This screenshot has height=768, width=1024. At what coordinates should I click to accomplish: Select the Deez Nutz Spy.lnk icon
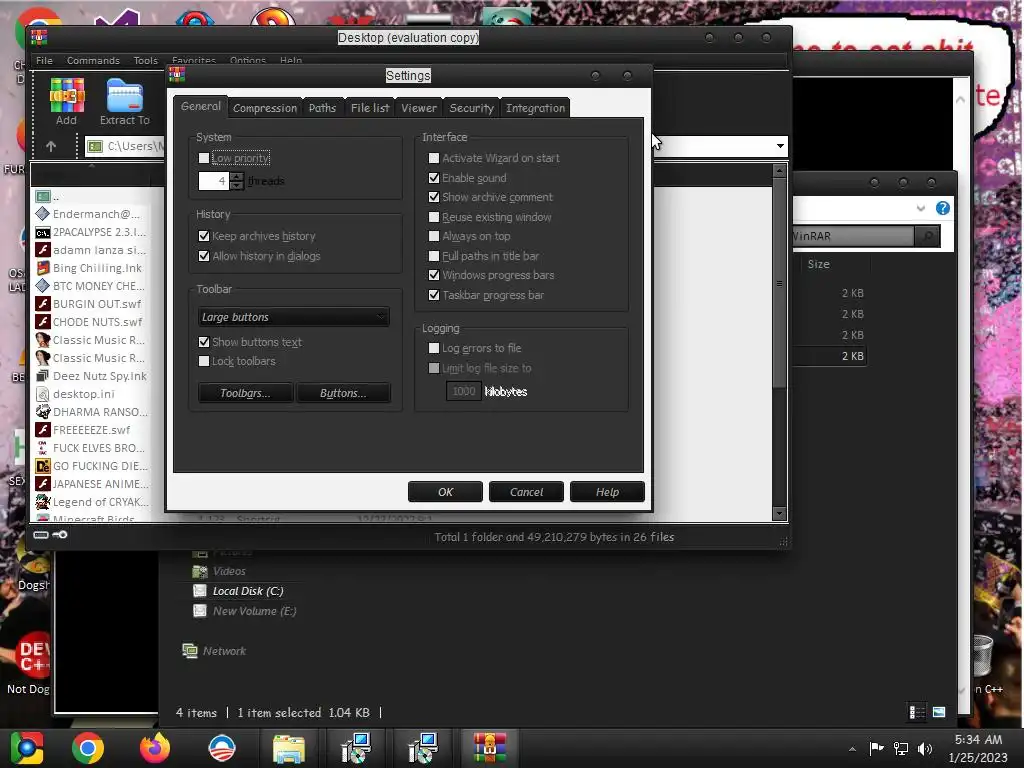click(42, 376)
